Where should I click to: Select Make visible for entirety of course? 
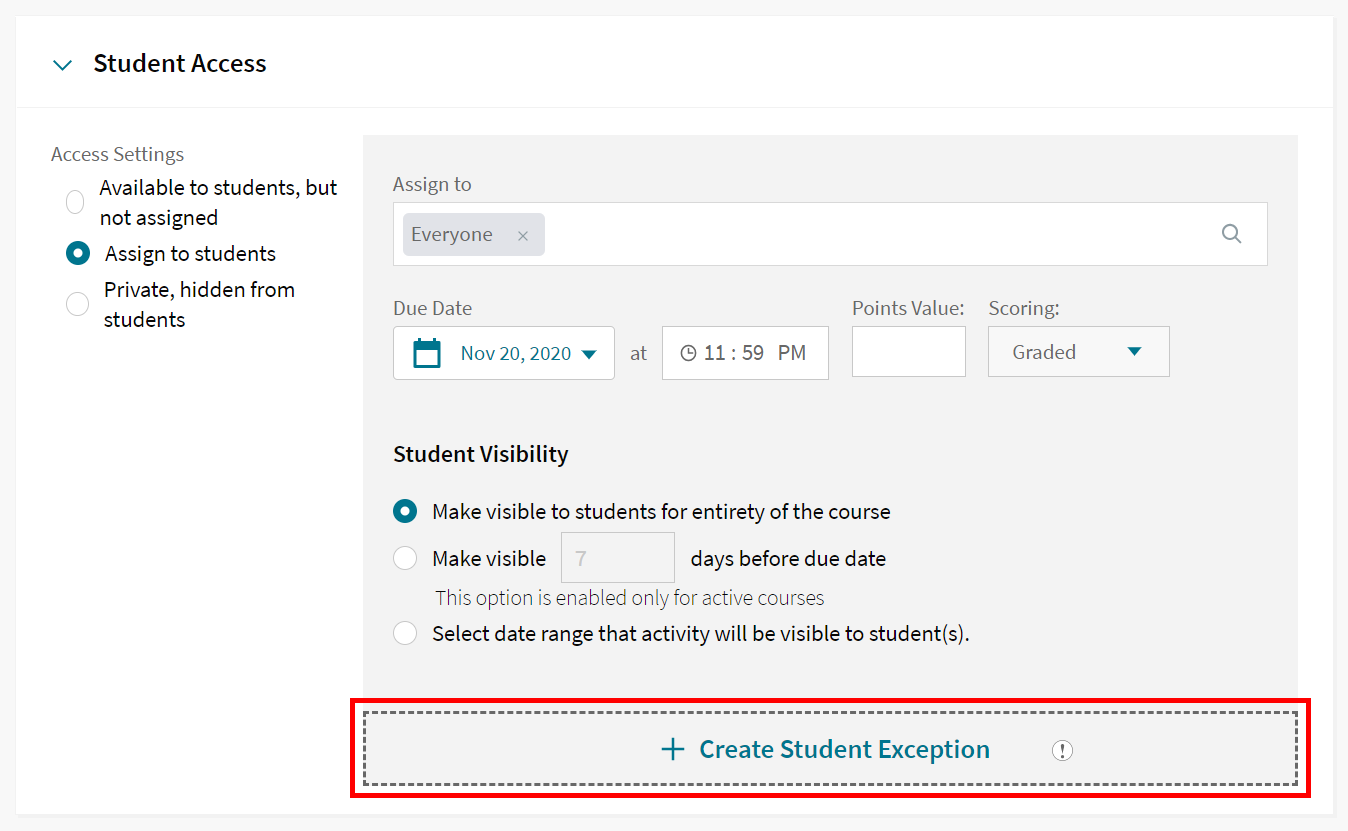(405, 511)
